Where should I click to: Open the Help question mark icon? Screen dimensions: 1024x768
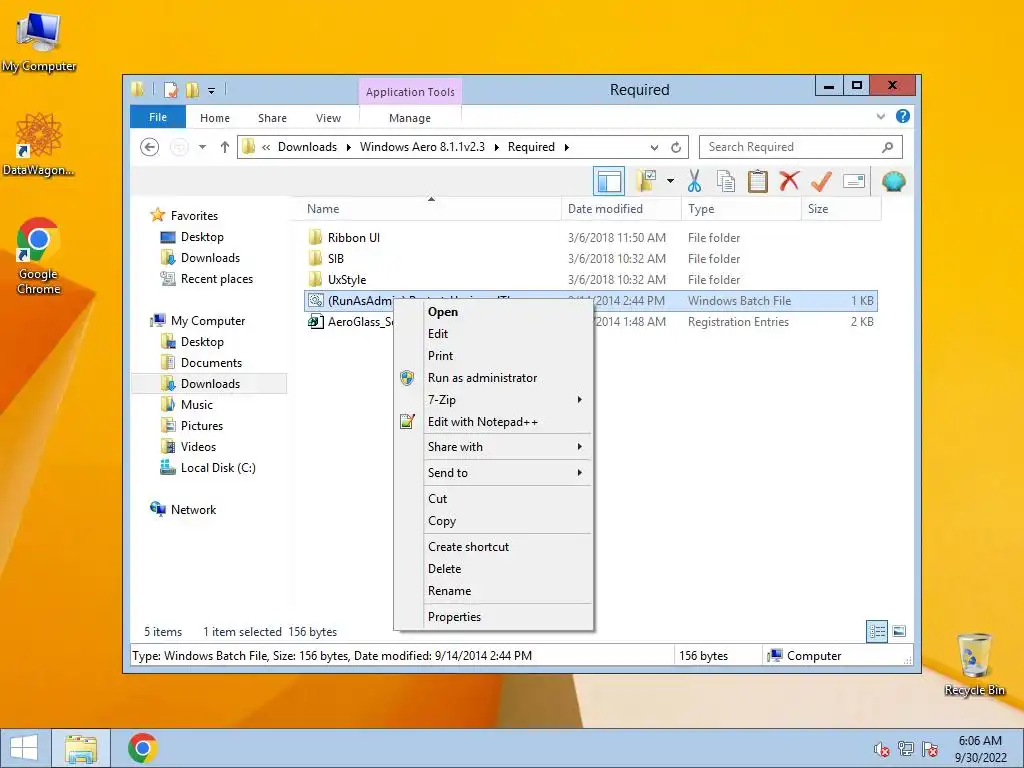(903, 116)
